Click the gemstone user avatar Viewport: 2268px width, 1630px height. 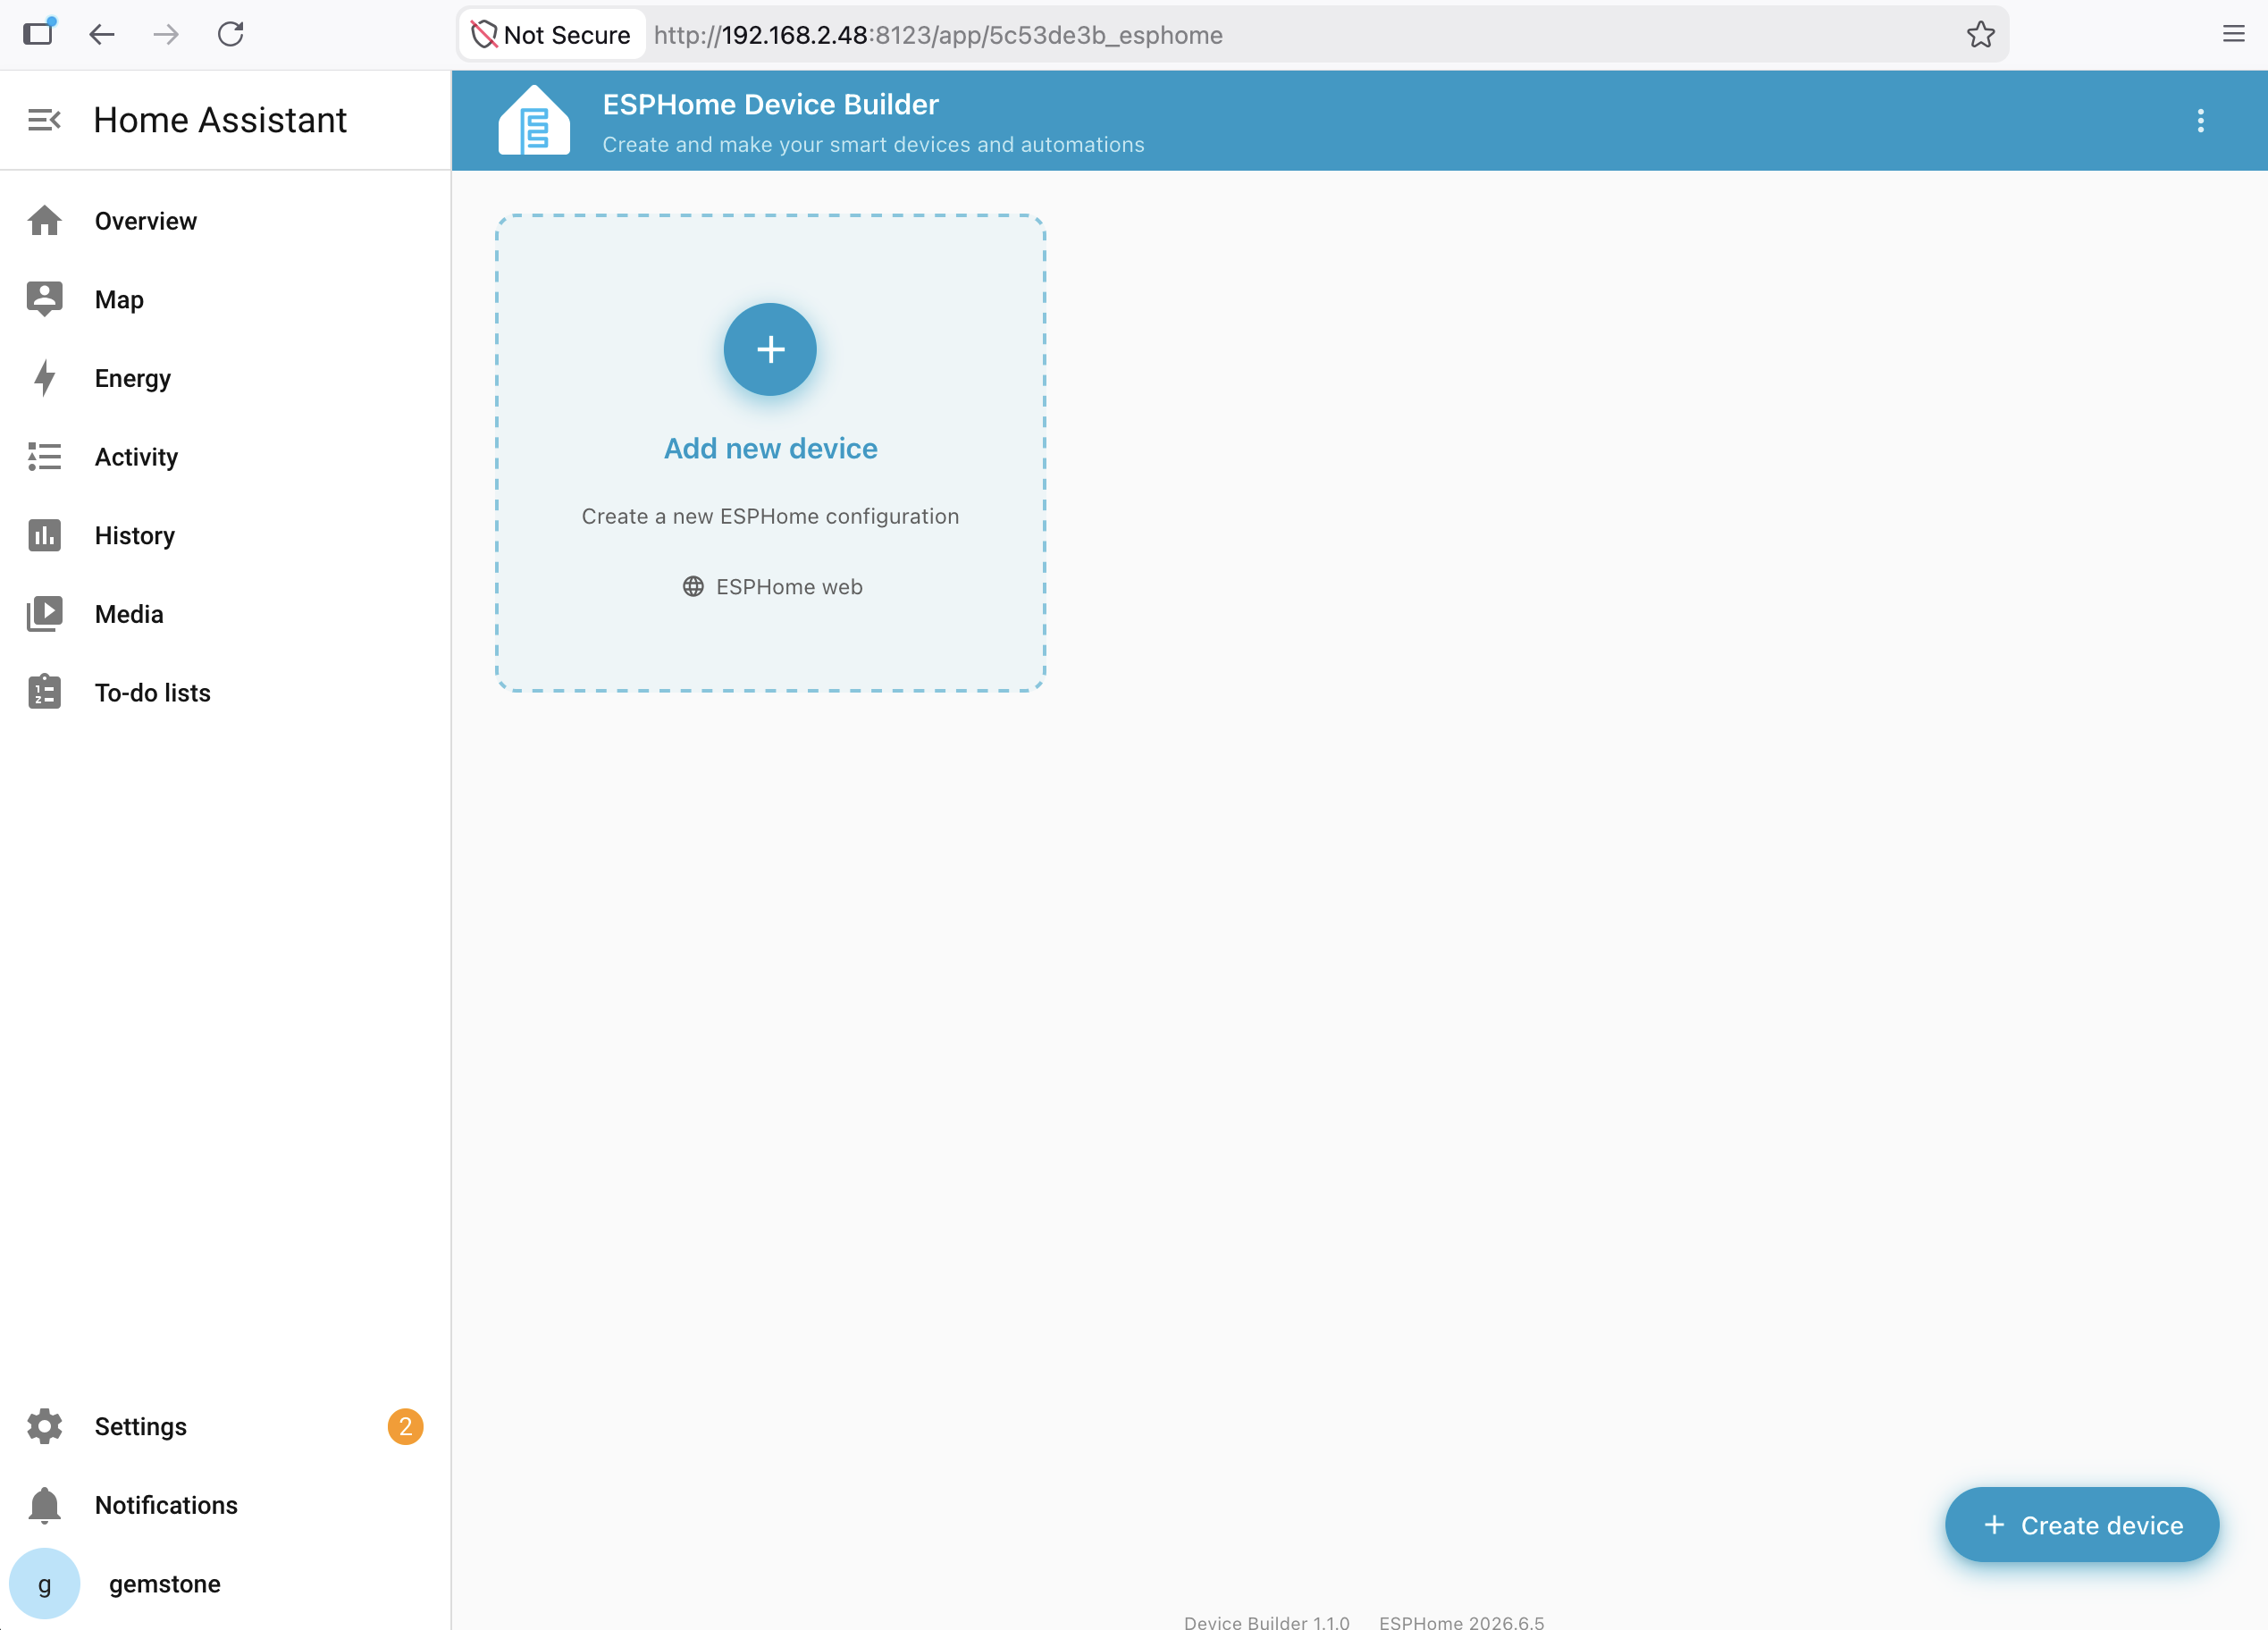tap(44, 1584)
